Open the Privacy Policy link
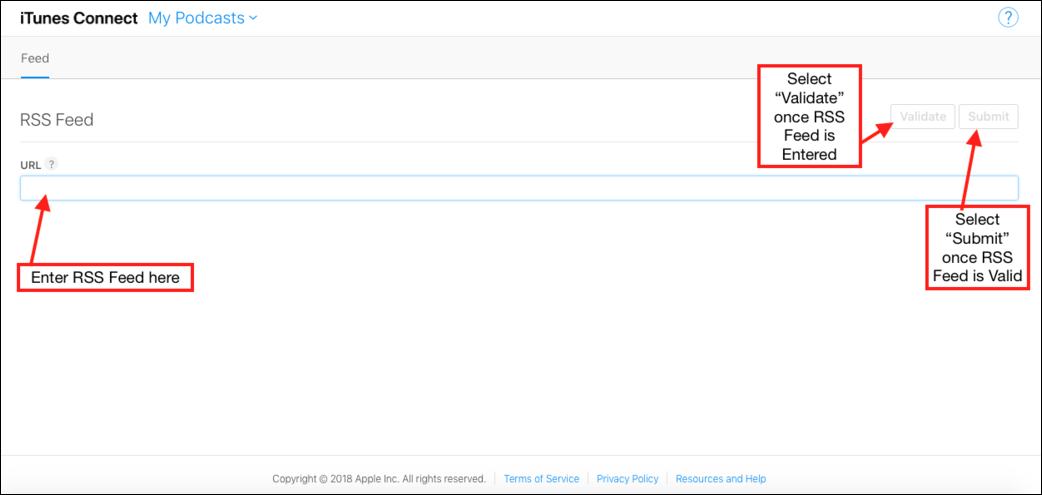Screen dimensions: 1042x495 pos(627,478)
